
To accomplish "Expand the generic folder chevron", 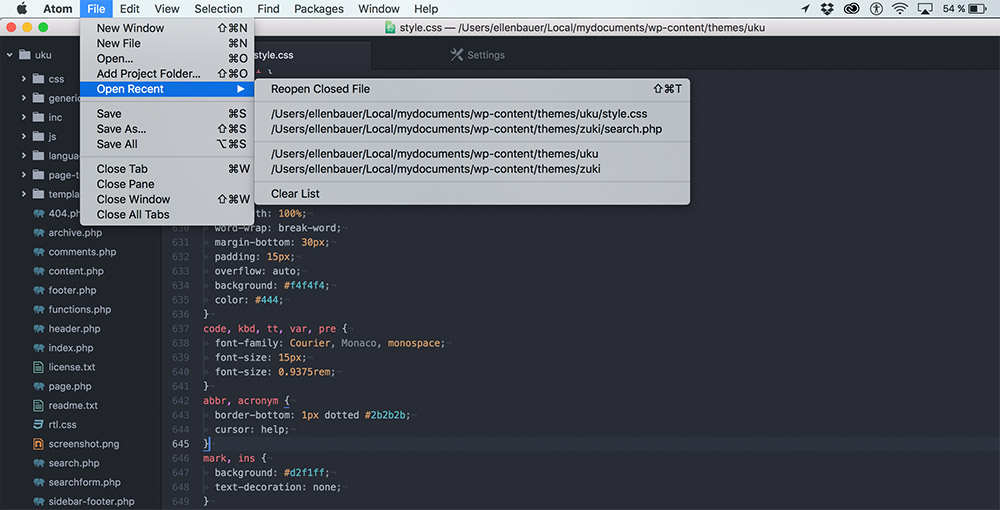I will [x=24, y=98].
